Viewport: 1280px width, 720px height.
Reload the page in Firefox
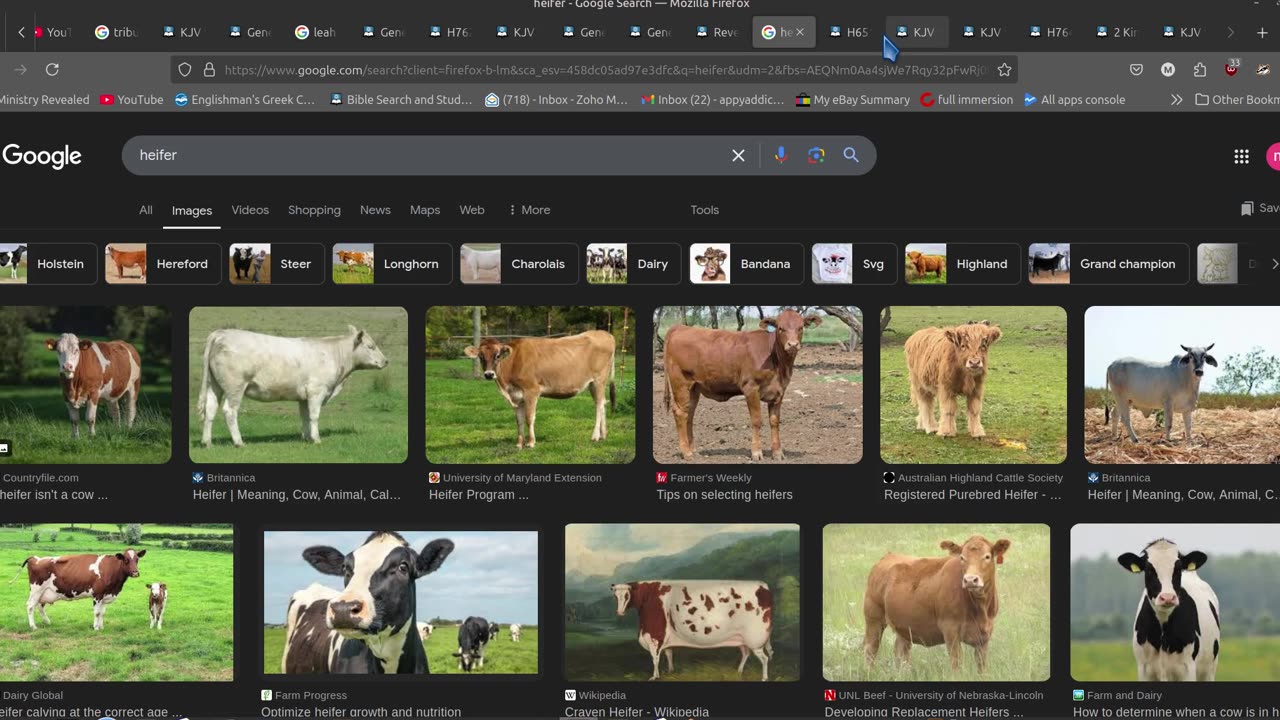(52, 69)
